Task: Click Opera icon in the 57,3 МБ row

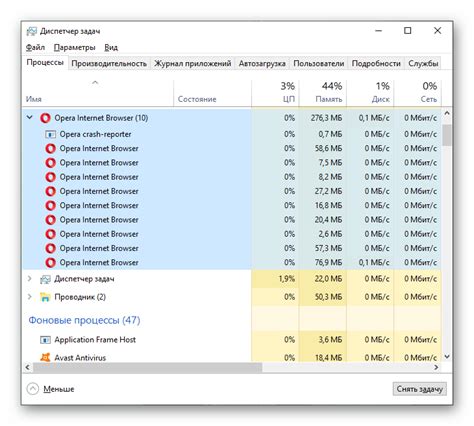Action: [50, 248]
